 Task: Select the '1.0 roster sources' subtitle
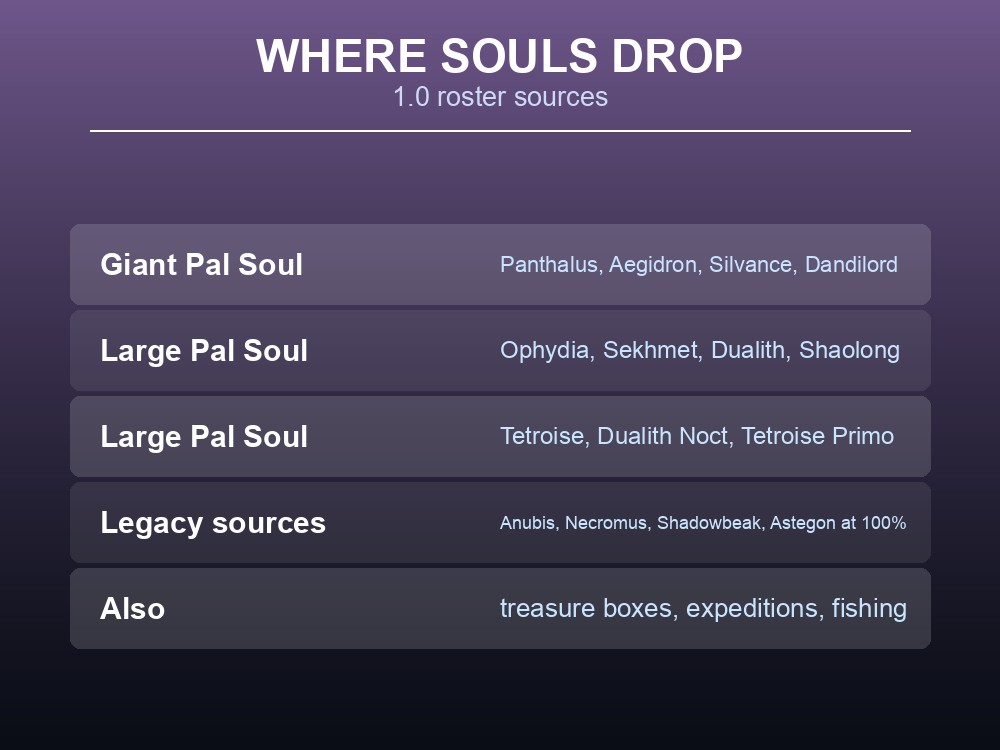pos(500,97)
